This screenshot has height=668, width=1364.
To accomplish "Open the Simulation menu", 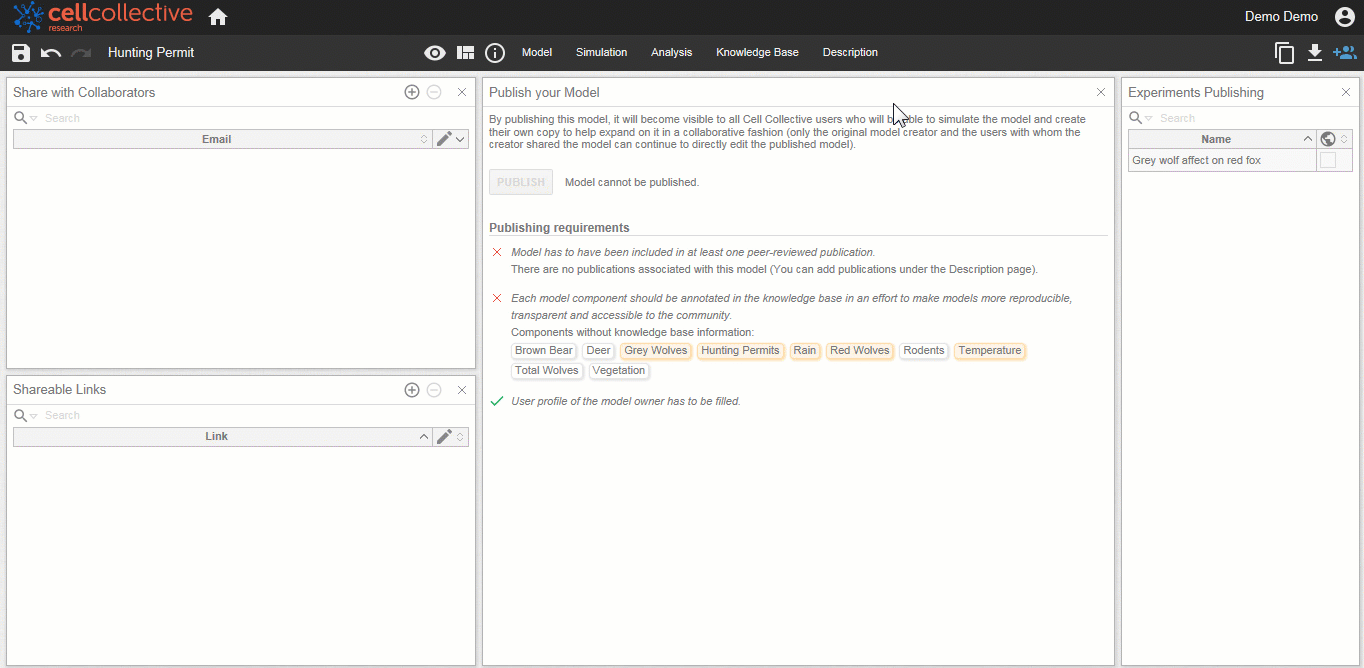I will (601, 53).
